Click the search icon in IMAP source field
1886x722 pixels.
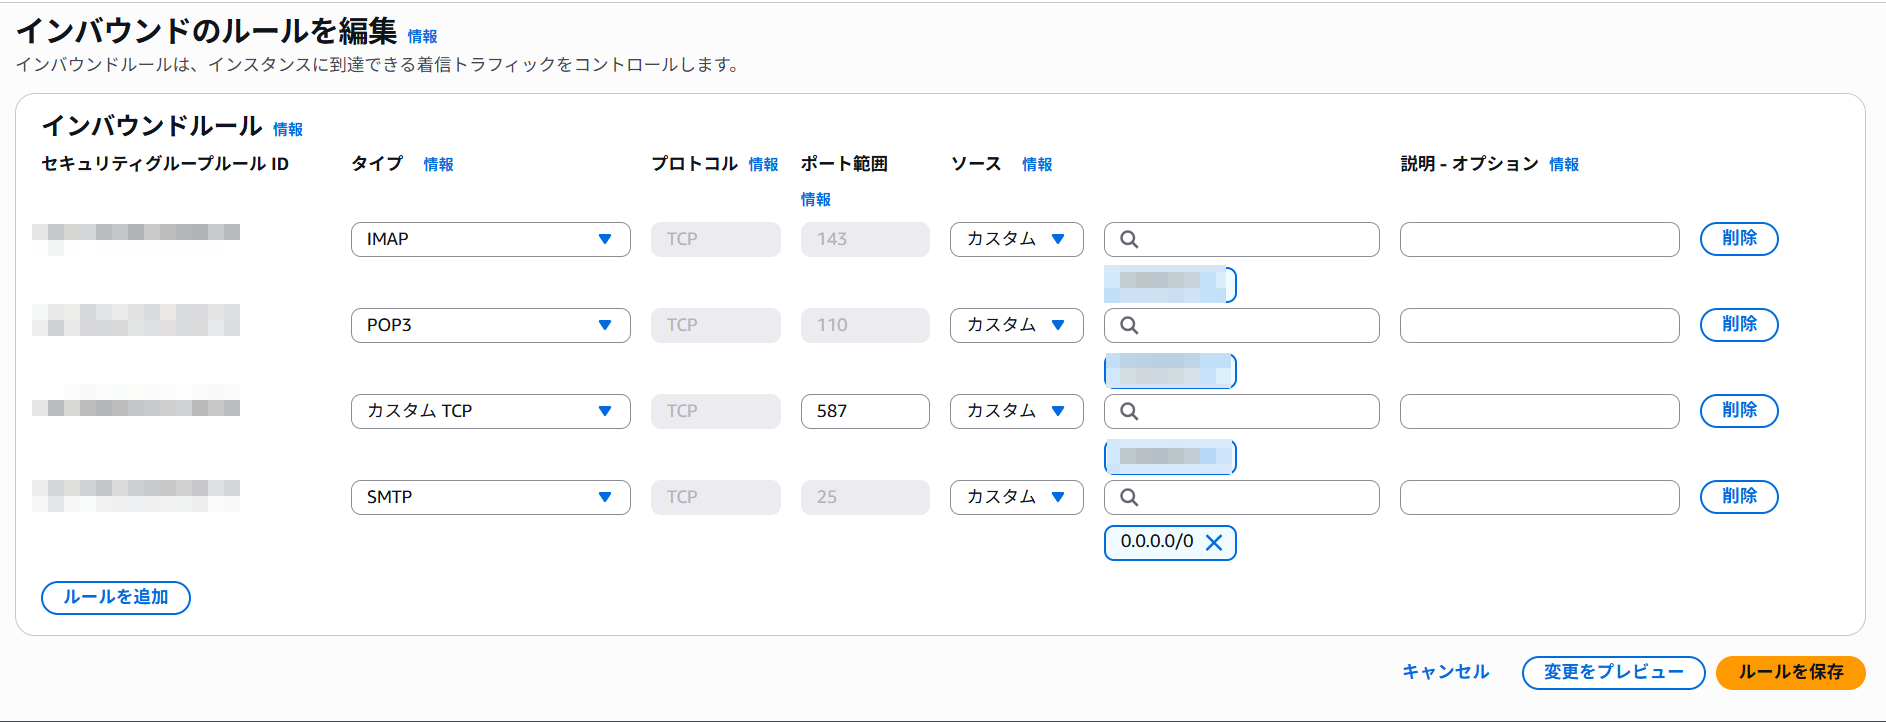pyautogui.click(x=1129, y=239)
